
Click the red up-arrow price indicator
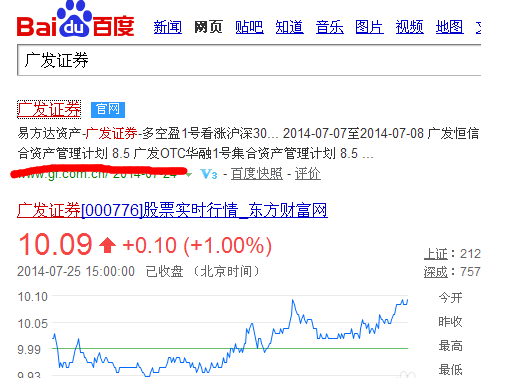click(107, 245)
